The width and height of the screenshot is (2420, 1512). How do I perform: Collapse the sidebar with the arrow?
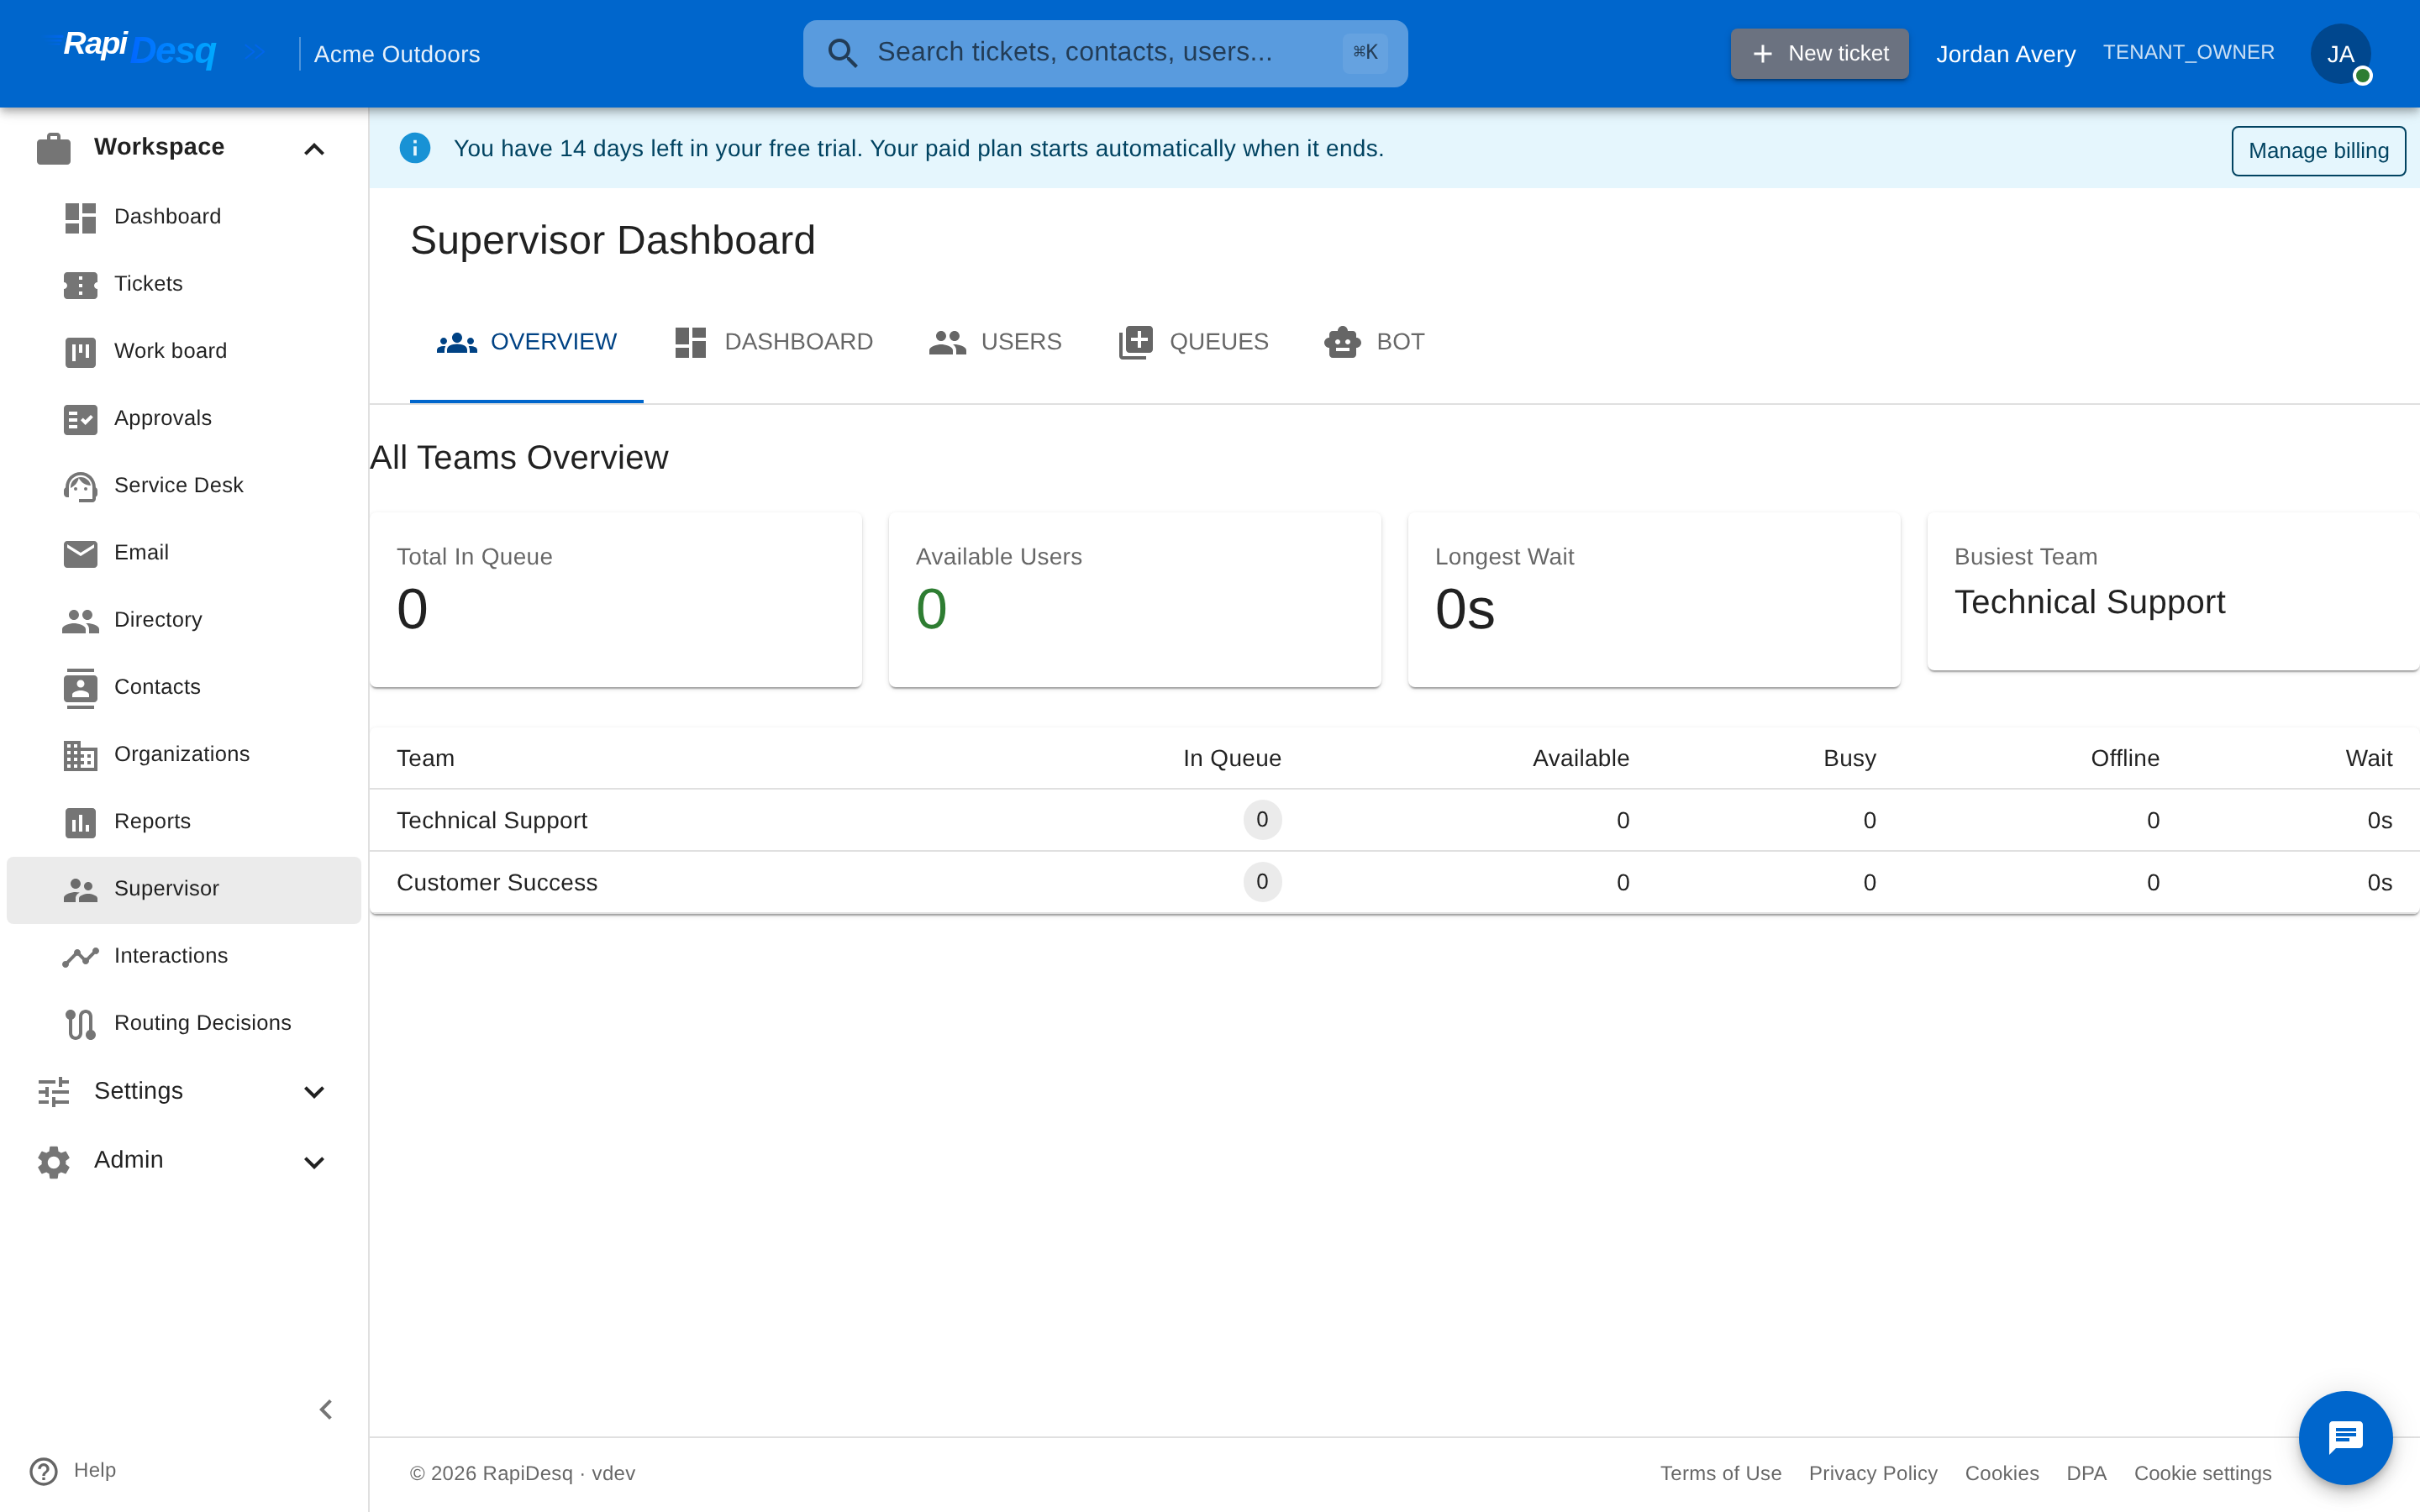coord(326,1409)
